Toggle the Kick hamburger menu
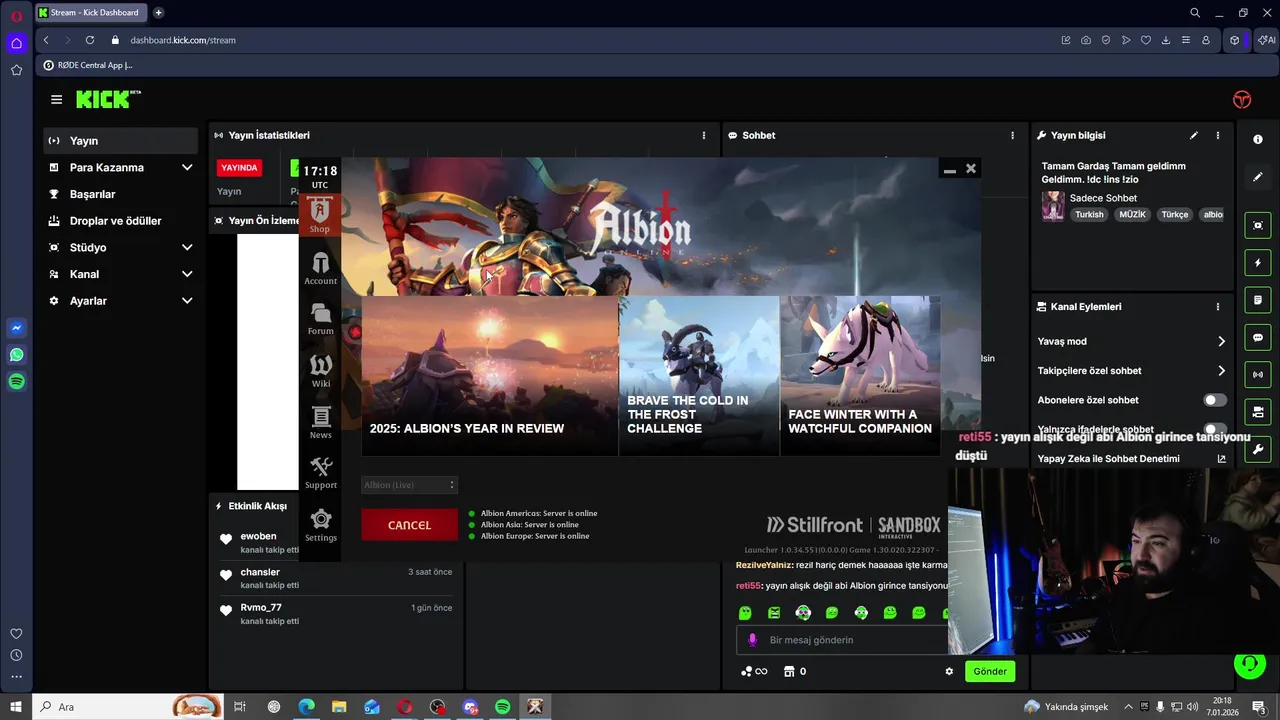Image resolution: width=1280 pixels, height=720 pixels. 56,99
